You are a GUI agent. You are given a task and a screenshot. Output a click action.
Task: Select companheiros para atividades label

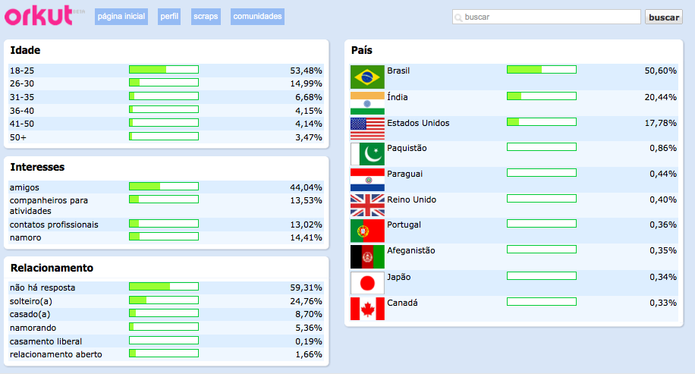click(49, 206)
